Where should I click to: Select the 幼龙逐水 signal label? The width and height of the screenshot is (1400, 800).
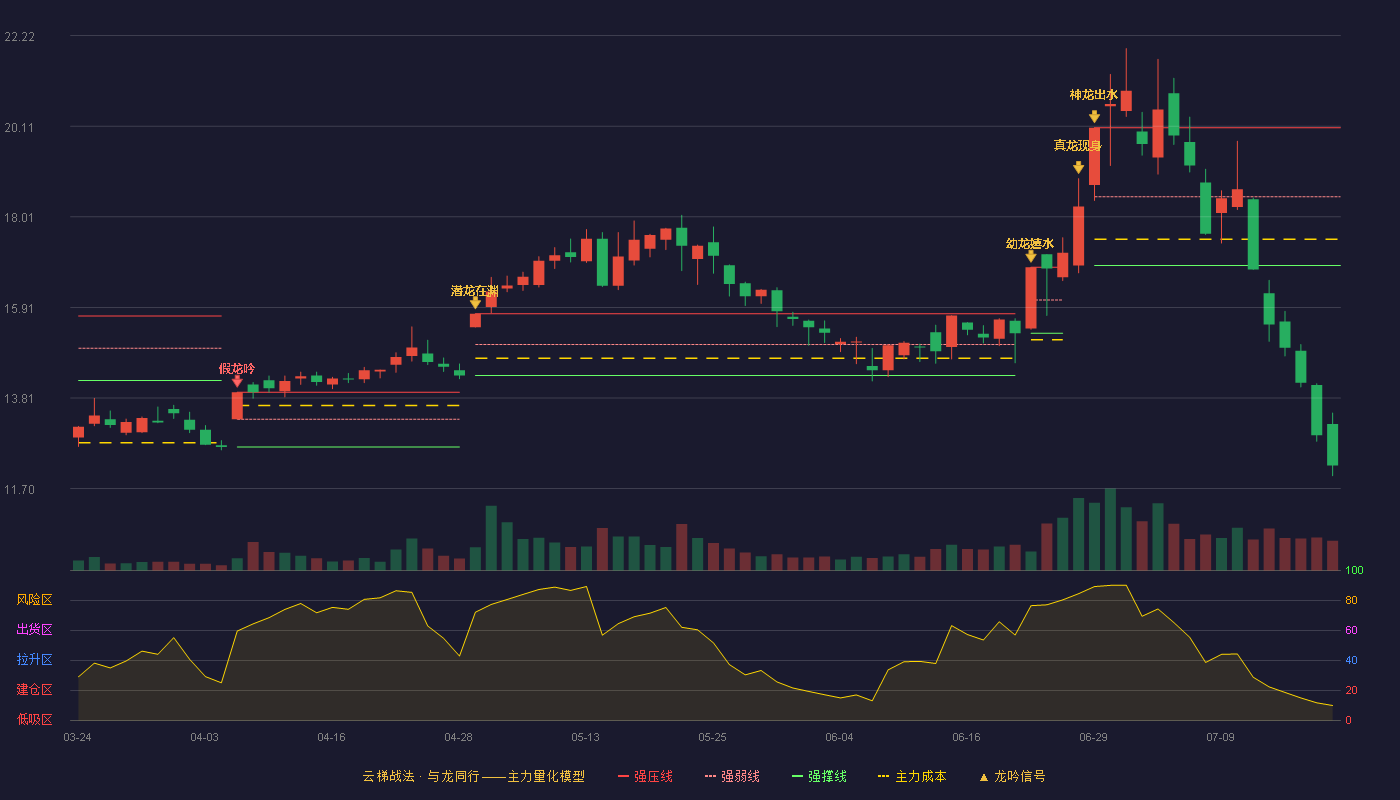click(1030, 243)
